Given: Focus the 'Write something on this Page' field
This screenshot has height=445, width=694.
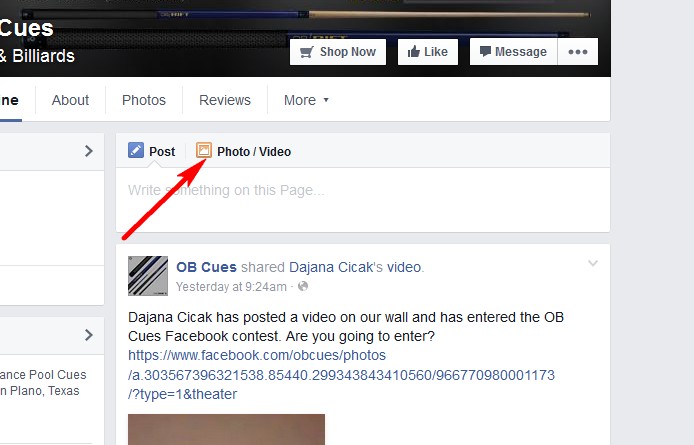Looking at the screenshot, I should tap(362, 199).
